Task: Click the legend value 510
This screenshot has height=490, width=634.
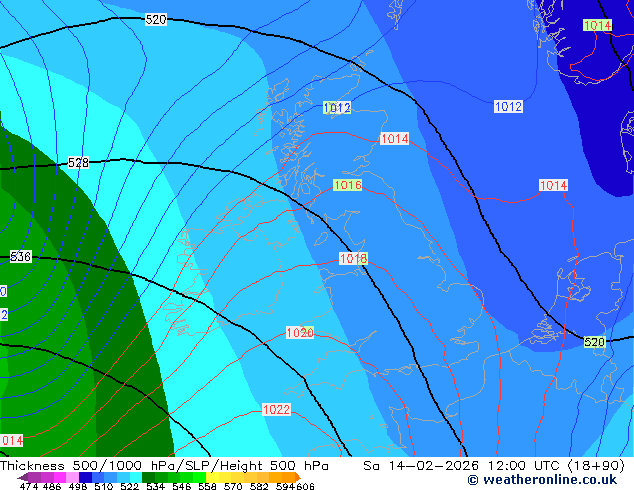Action: point(104,486)
